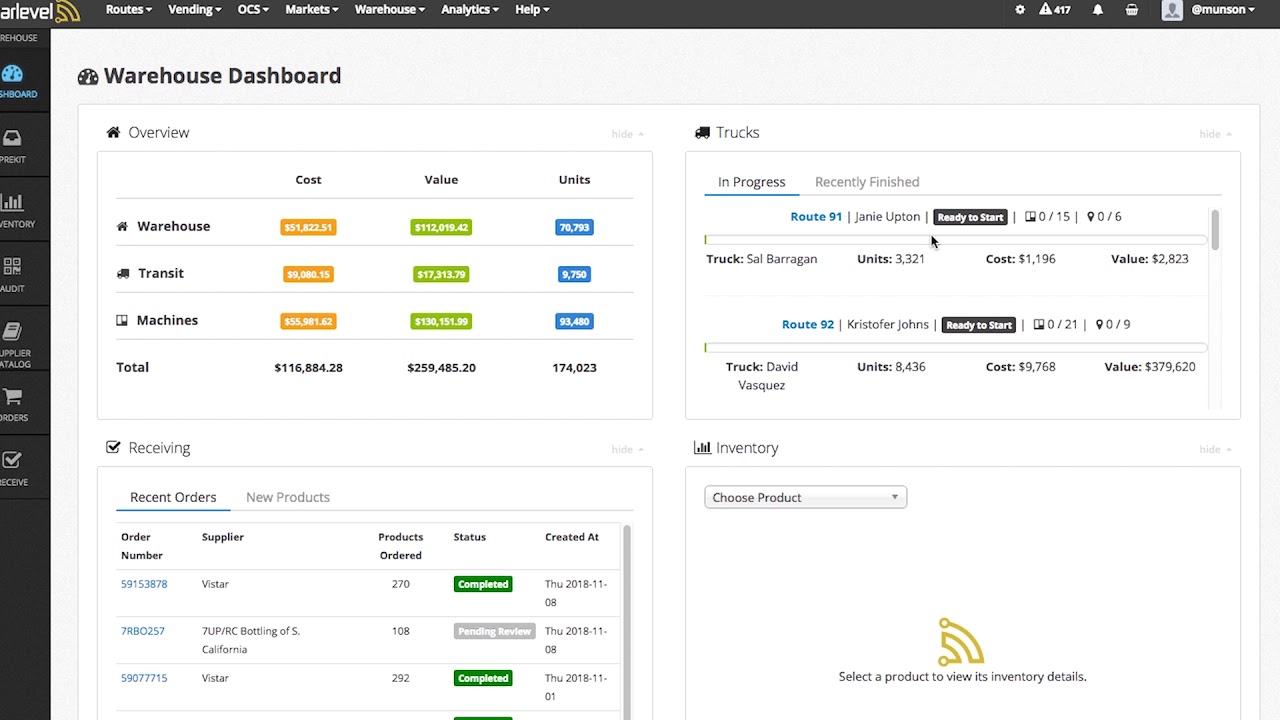Click the Pending Review status badge
This screenshot has height=720, width=1280.
[x=494, y=631]
